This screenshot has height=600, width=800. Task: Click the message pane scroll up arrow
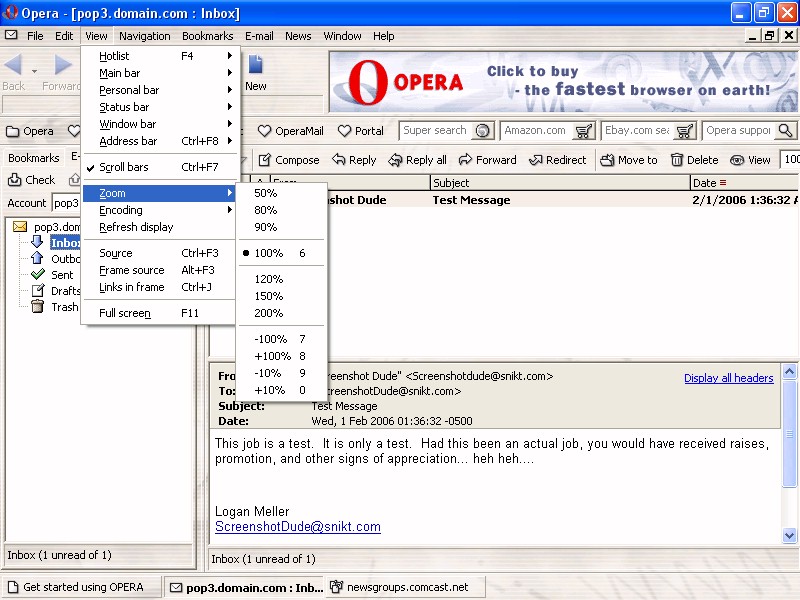pyautogui.click(x=789, y=371)
